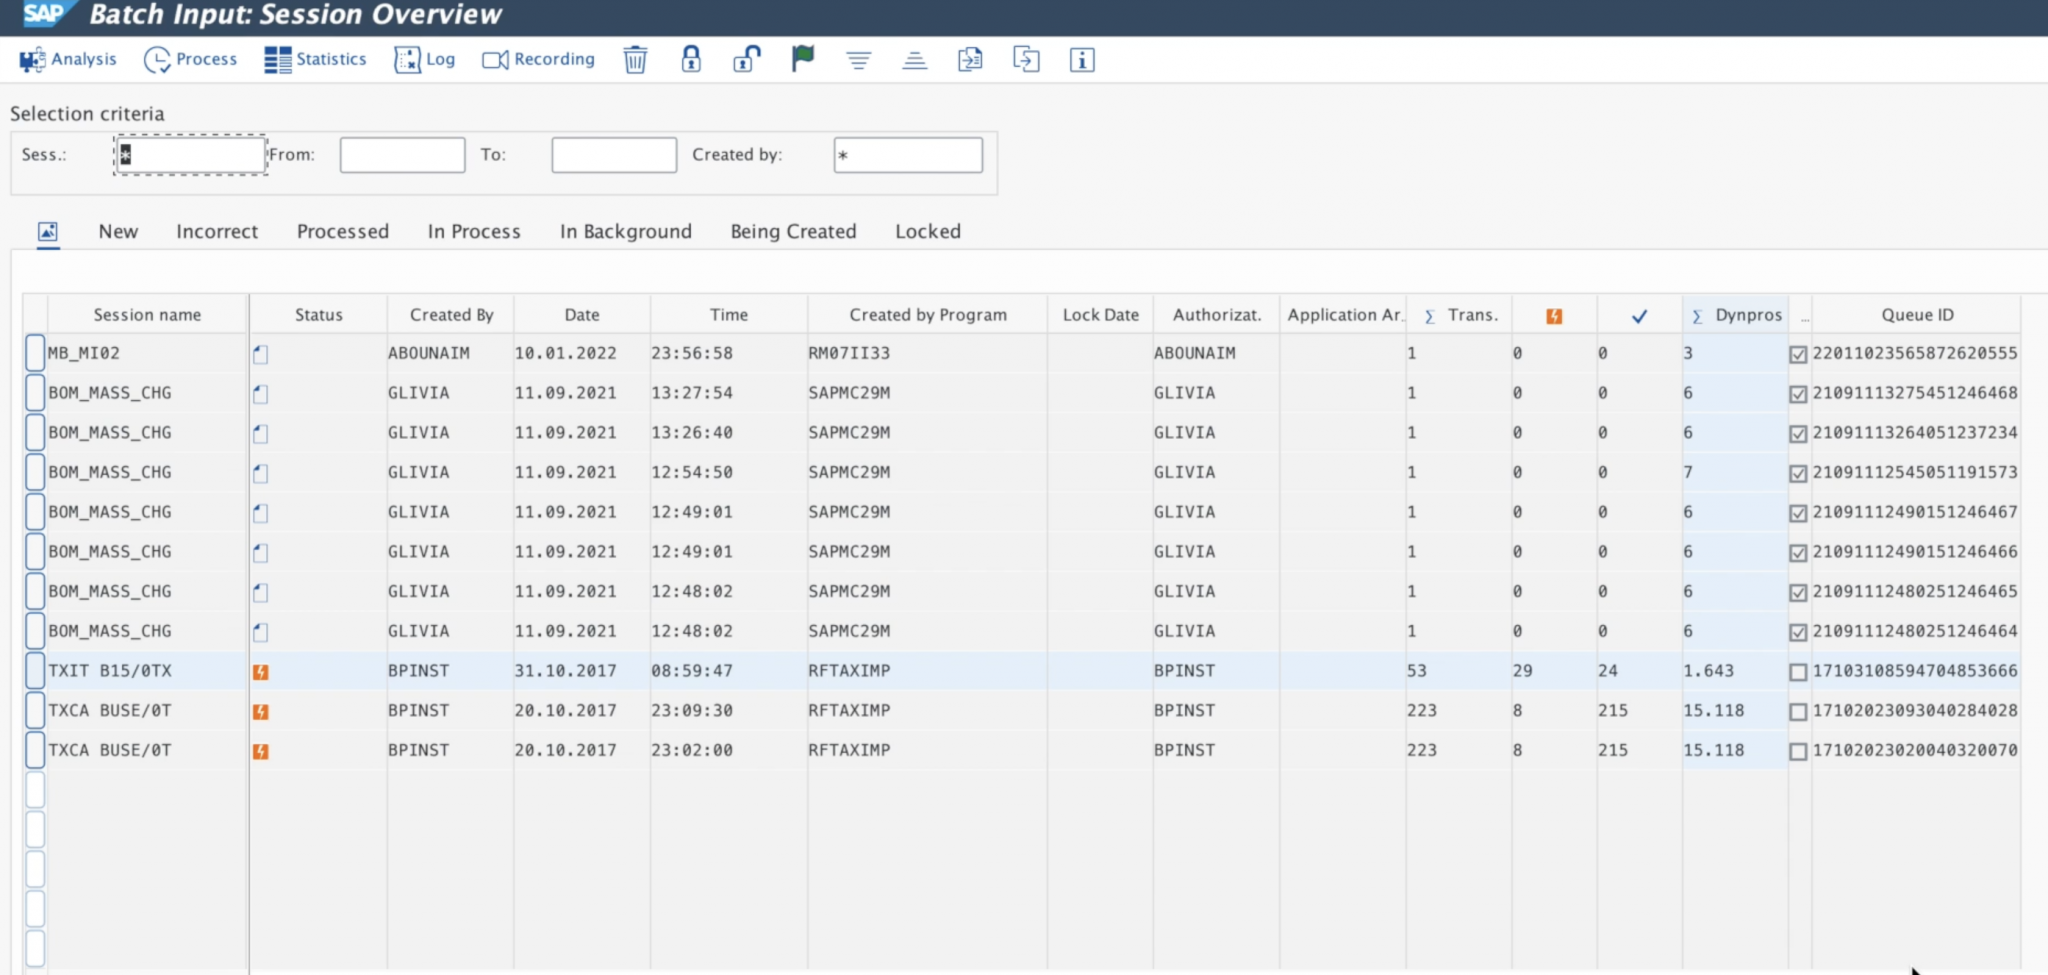Toggle checkbox beside Queue ID 22011023565872620555

(x=1798, y=354)
